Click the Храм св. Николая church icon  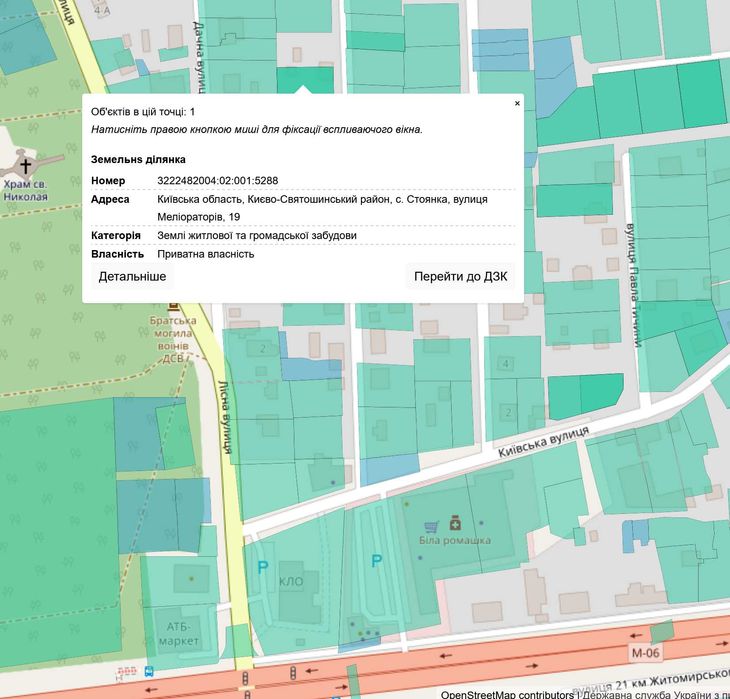26,165
